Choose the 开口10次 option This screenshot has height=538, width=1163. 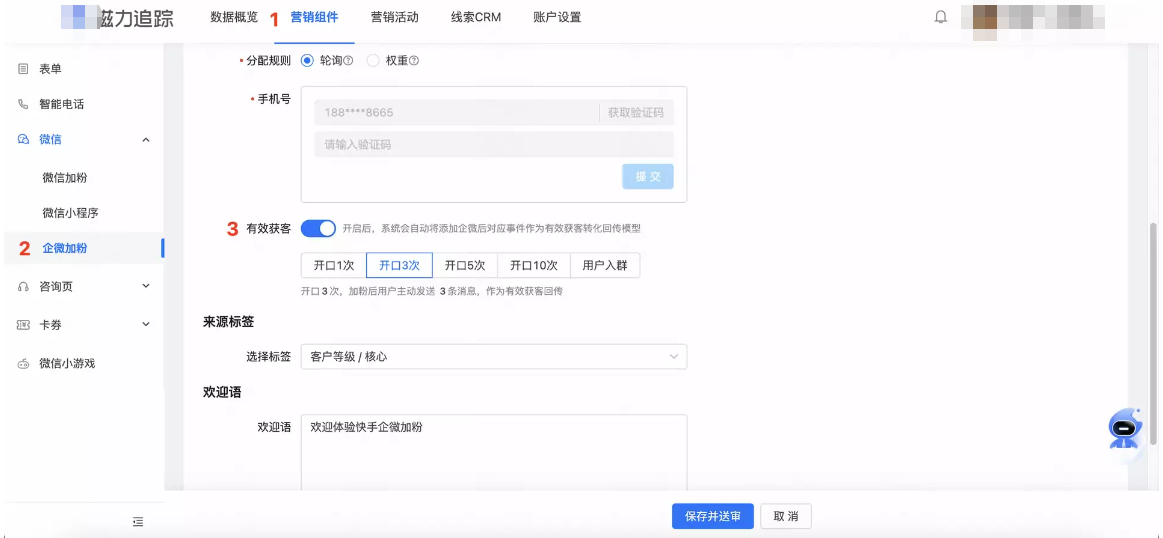click(534, 265)
